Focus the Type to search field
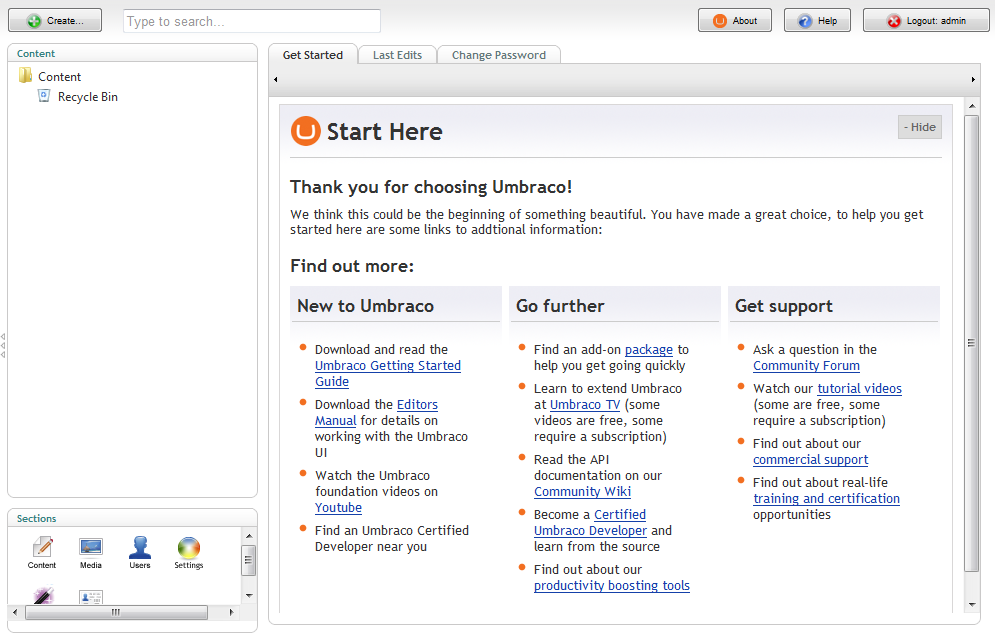This screenshot has width=995, height=639. (252, 21)
